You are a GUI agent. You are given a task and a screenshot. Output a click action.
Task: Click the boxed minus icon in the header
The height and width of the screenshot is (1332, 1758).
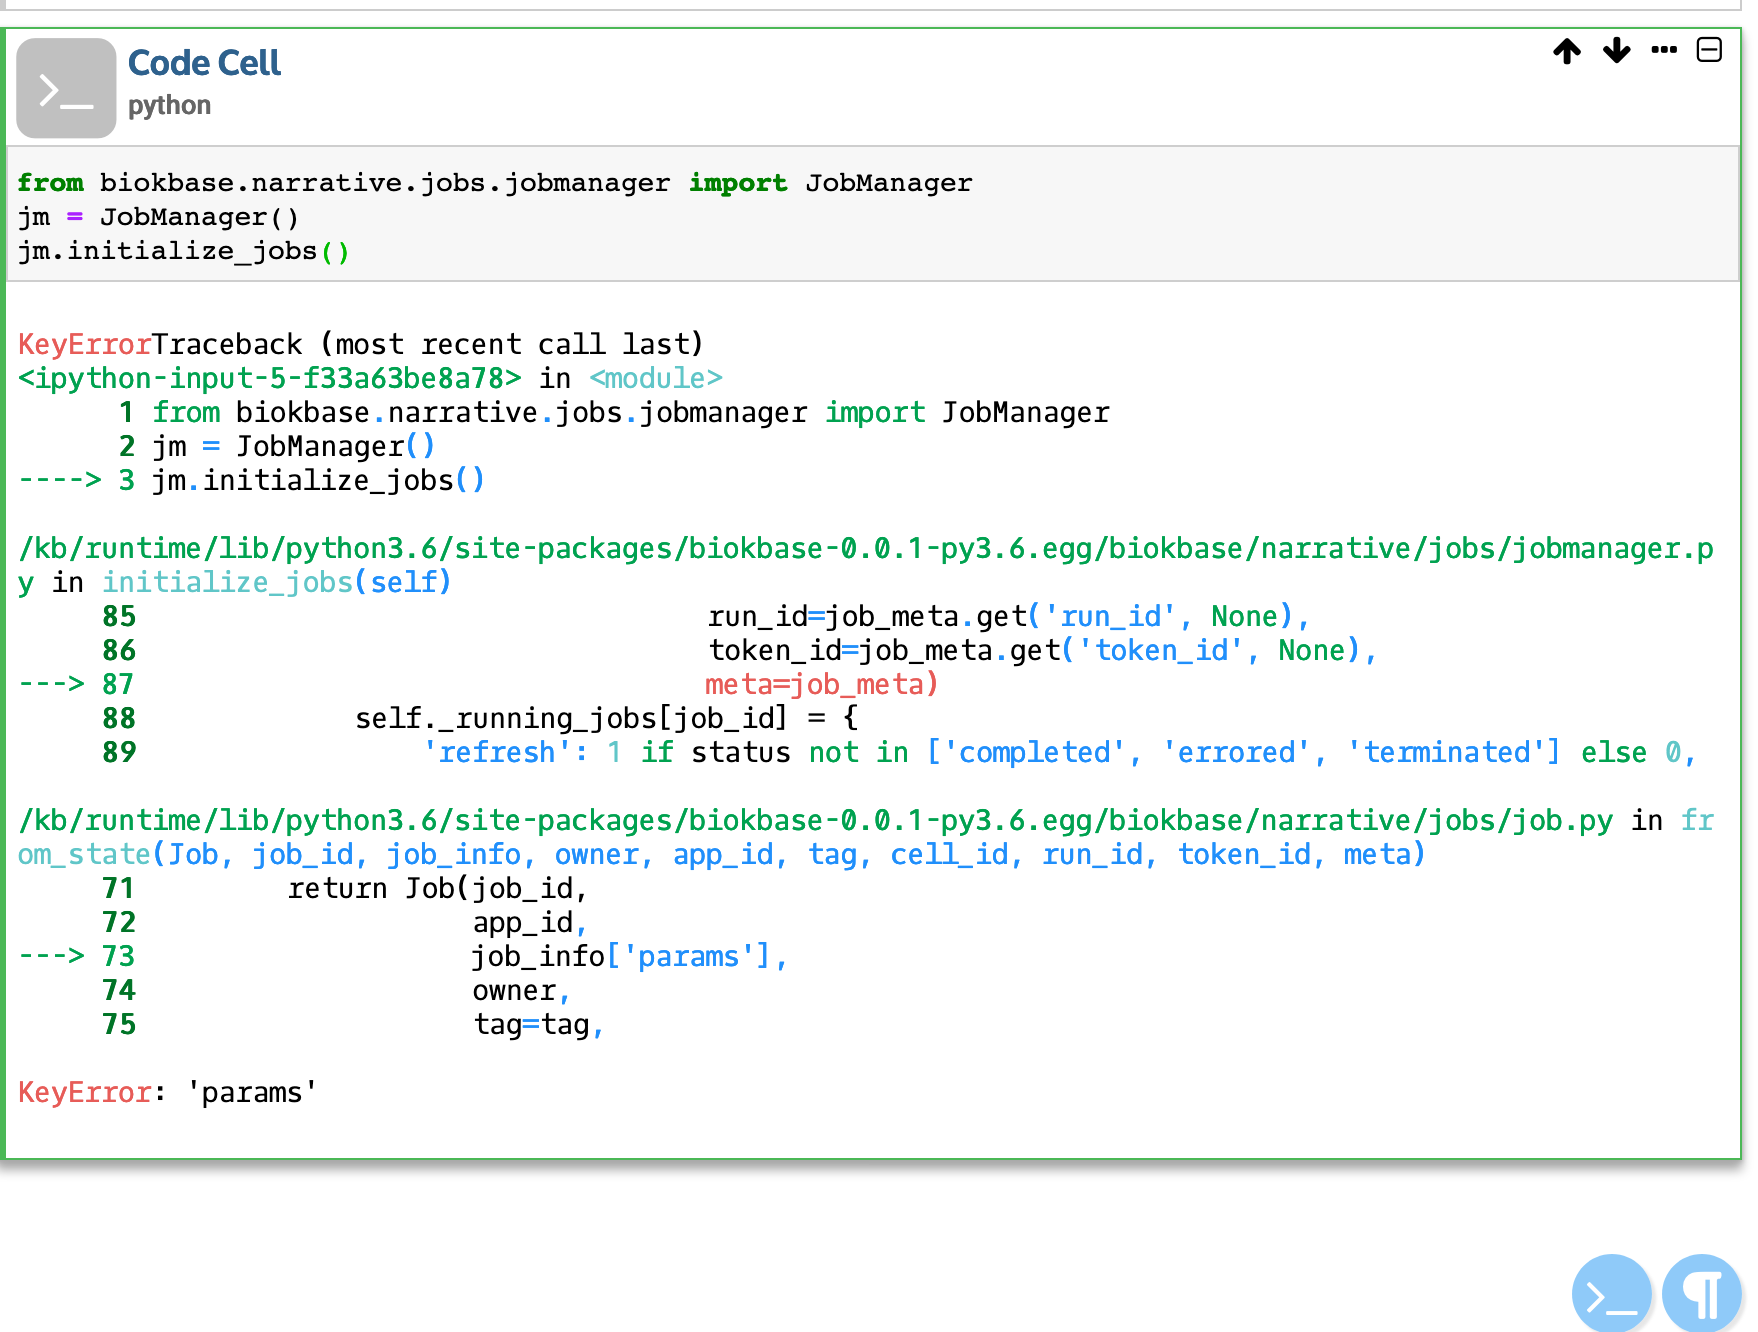(x=1709, y=49)
